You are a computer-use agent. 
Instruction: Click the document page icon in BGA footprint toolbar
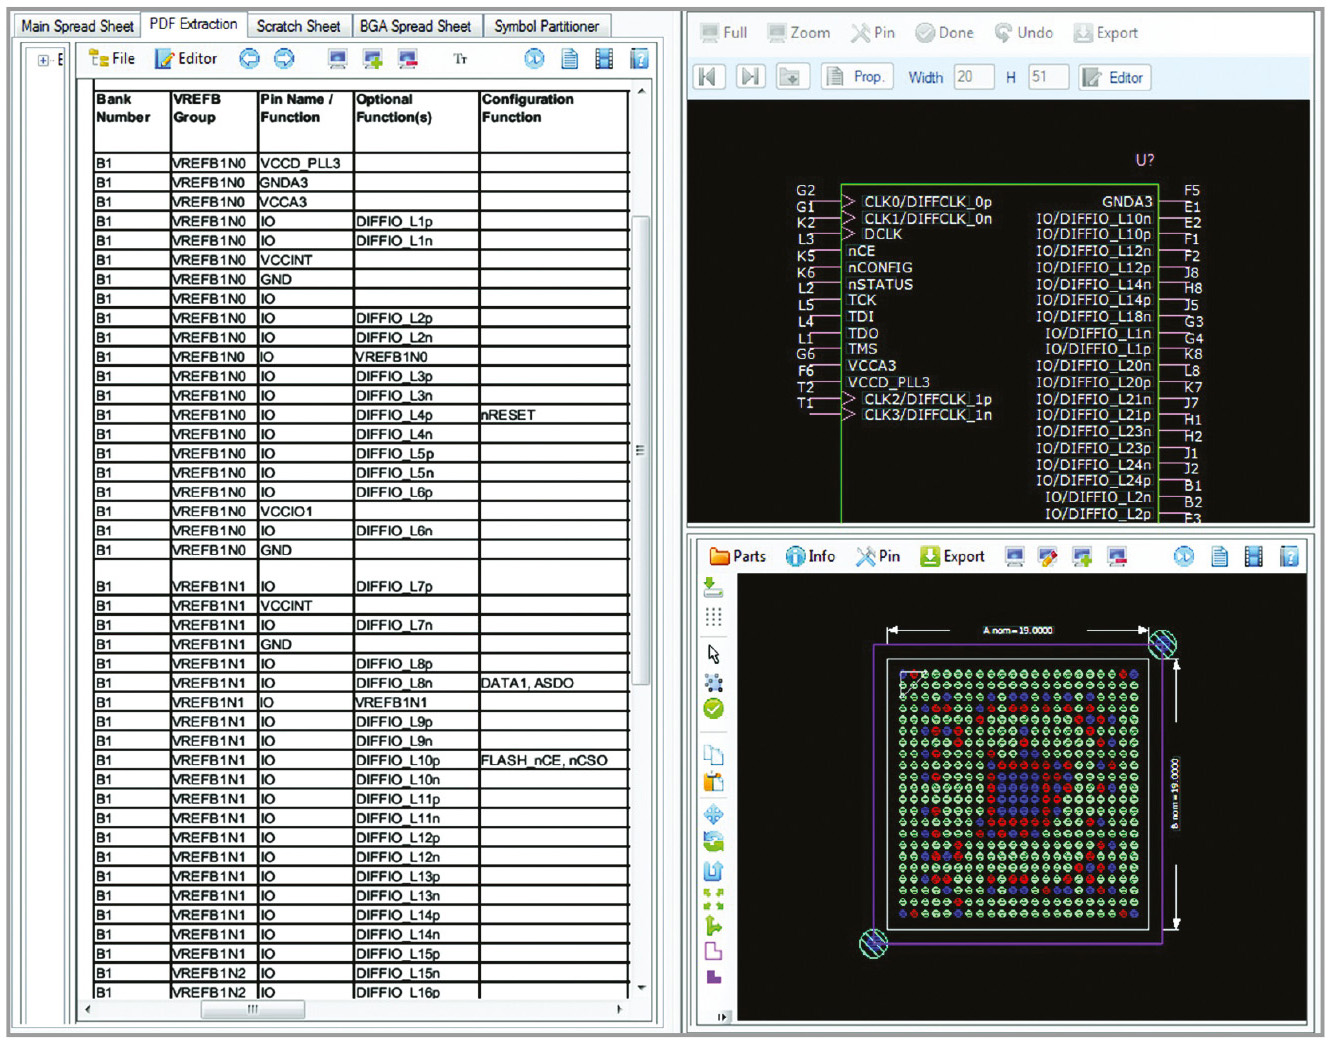[1219, 557]
